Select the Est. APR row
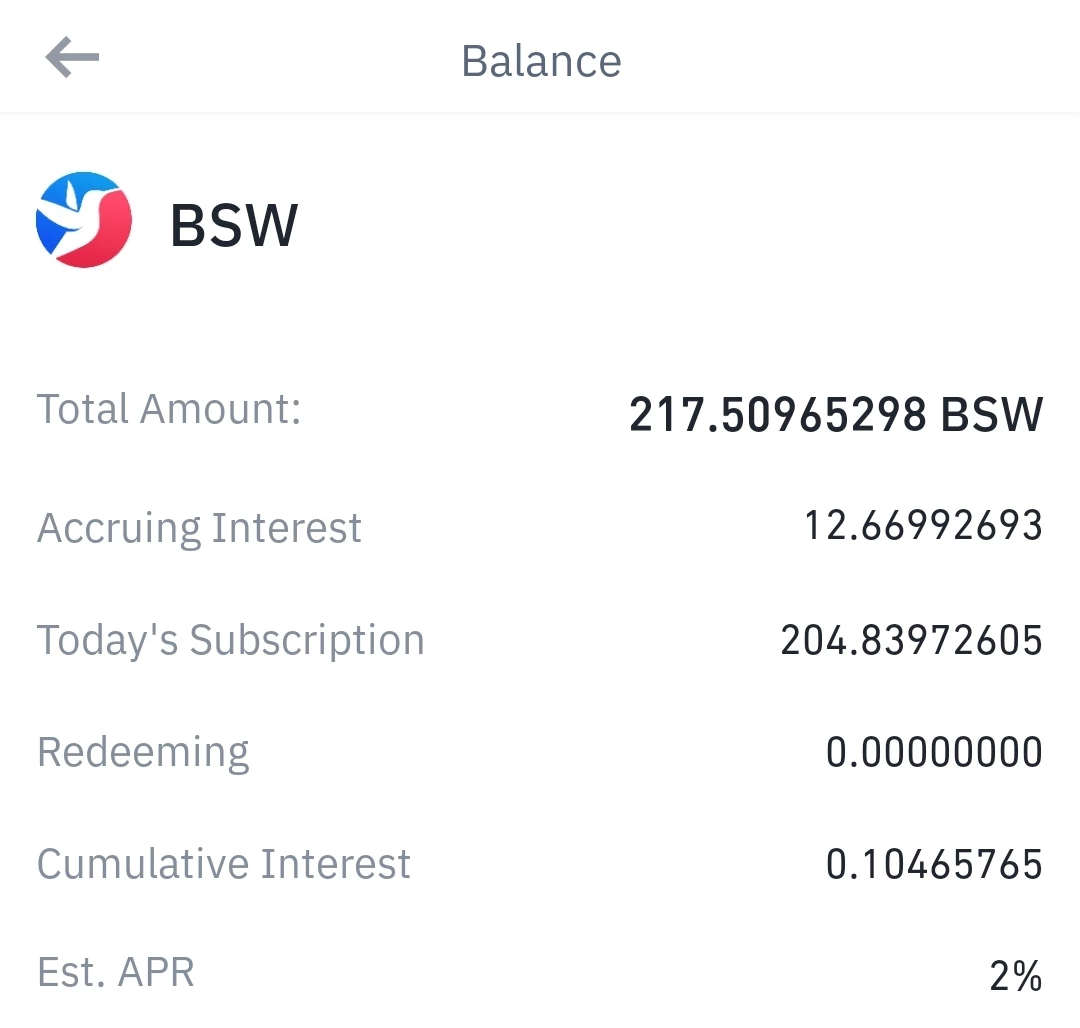 [540, 974]
